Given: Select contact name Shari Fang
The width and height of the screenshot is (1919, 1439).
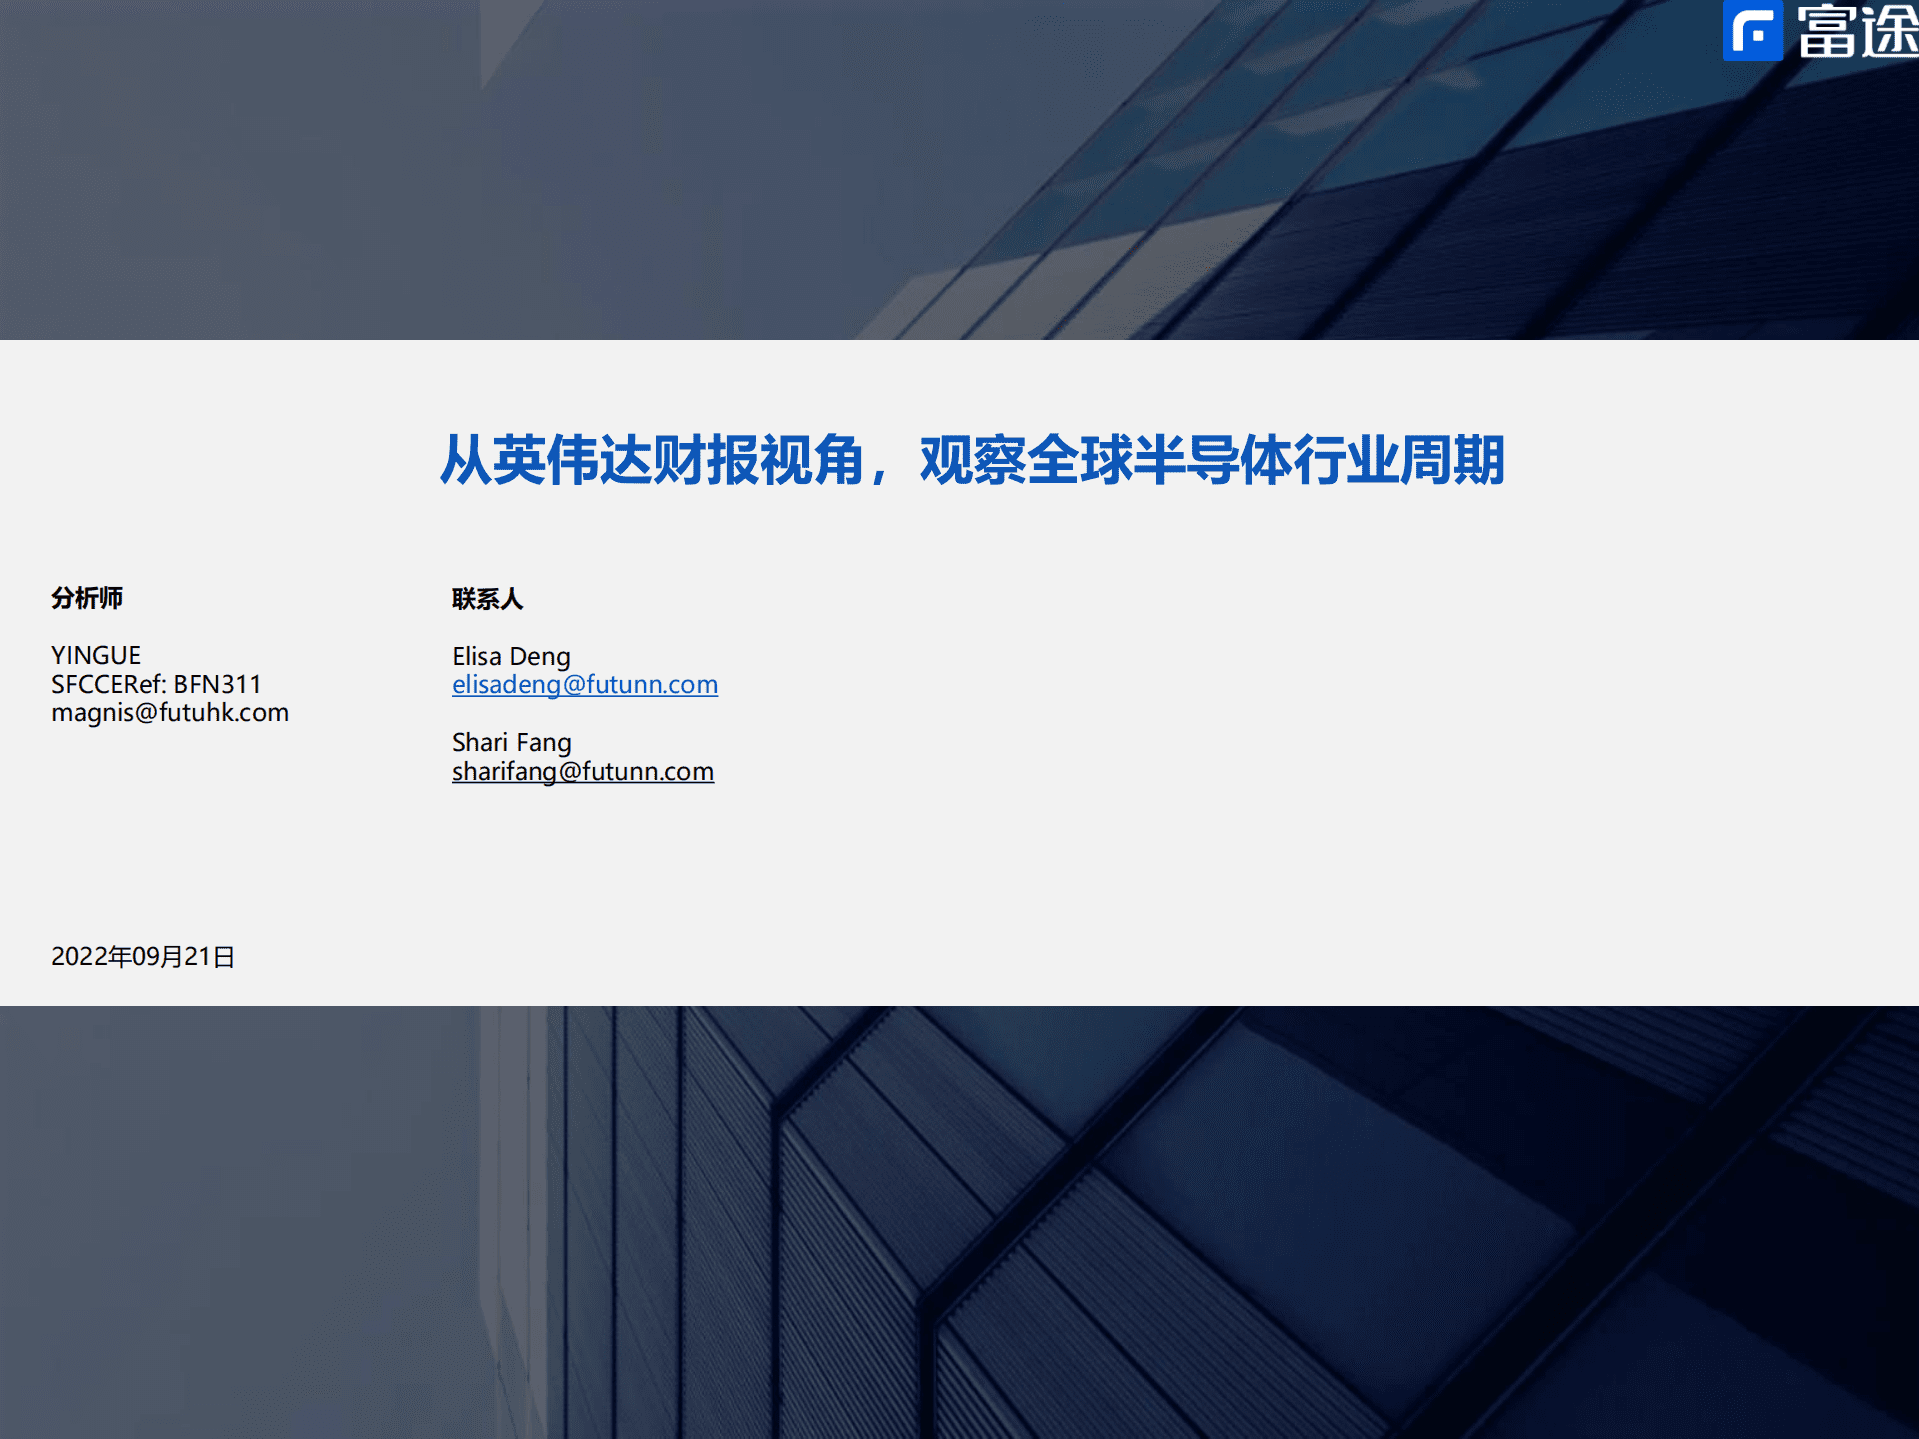Looking at the screenshot, I should [511, 742].
